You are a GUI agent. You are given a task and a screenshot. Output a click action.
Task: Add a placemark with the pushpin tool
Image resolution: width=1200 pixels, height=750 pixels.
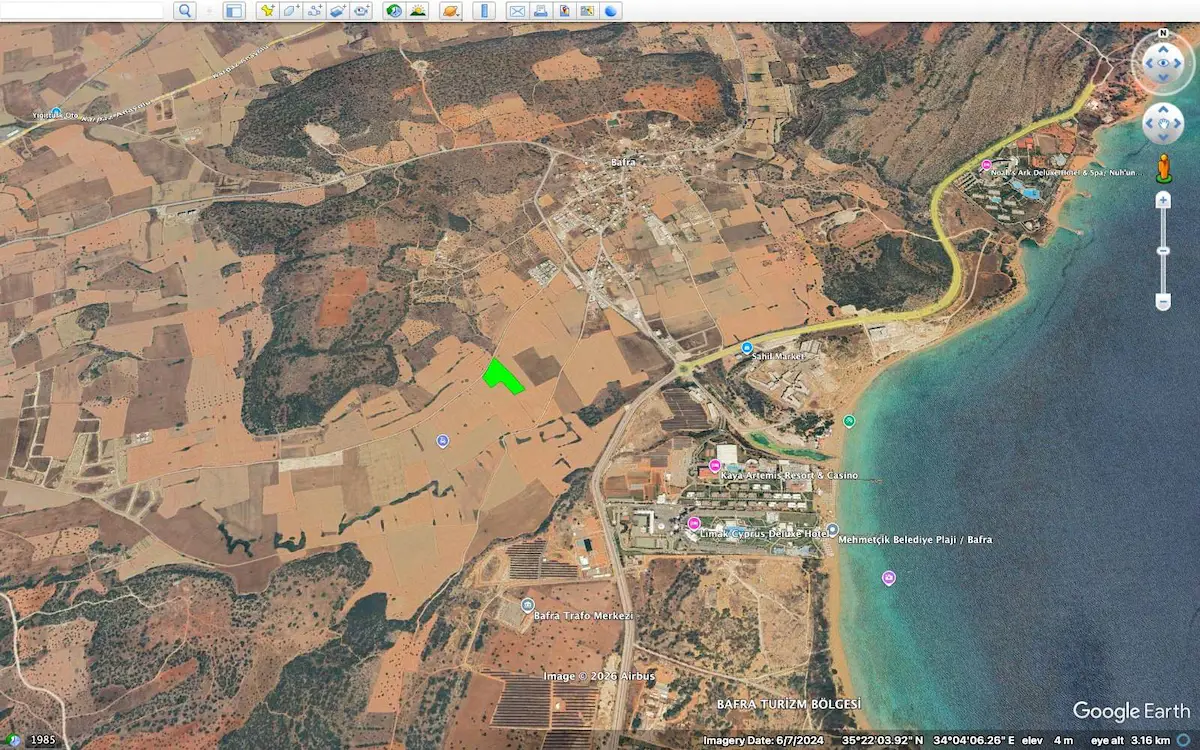267,11
